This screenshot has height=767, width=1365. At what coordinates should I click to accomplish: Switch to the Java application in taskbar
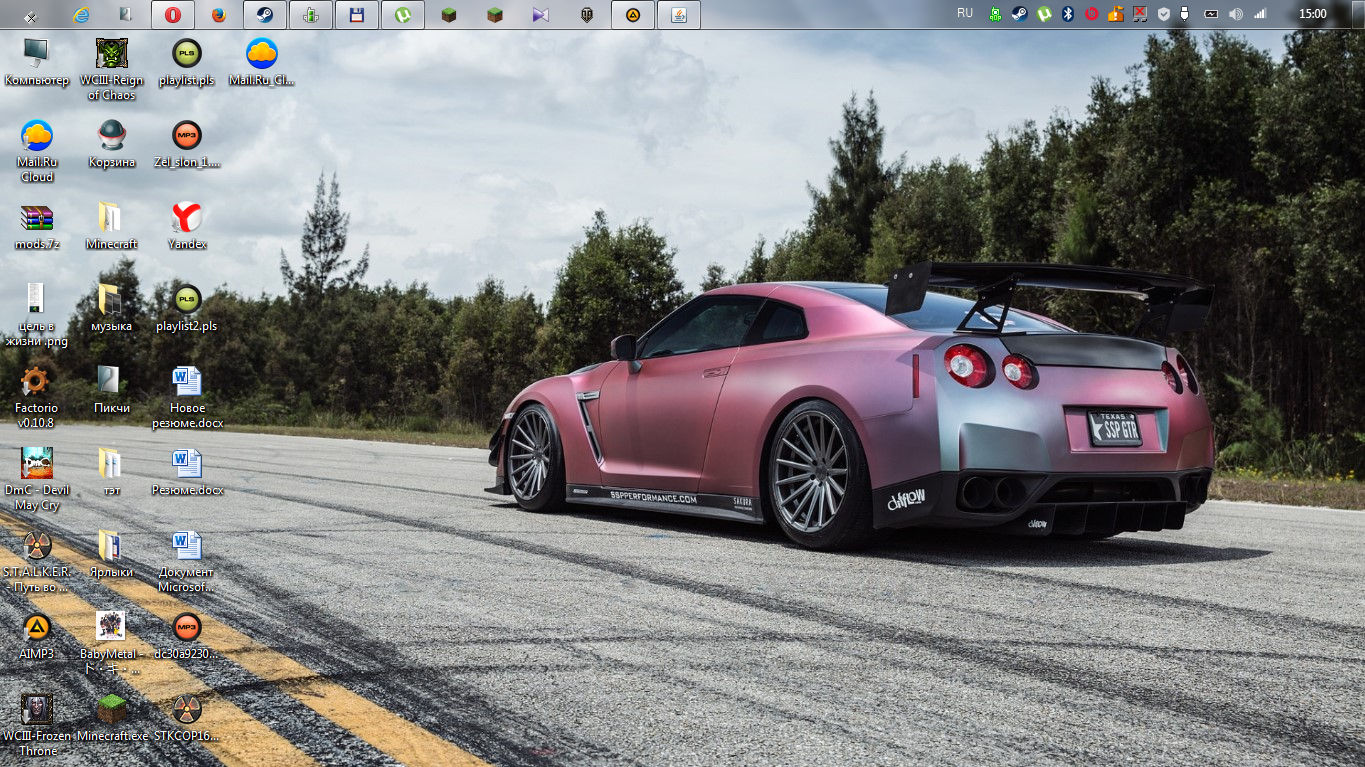tap(679, 15)
